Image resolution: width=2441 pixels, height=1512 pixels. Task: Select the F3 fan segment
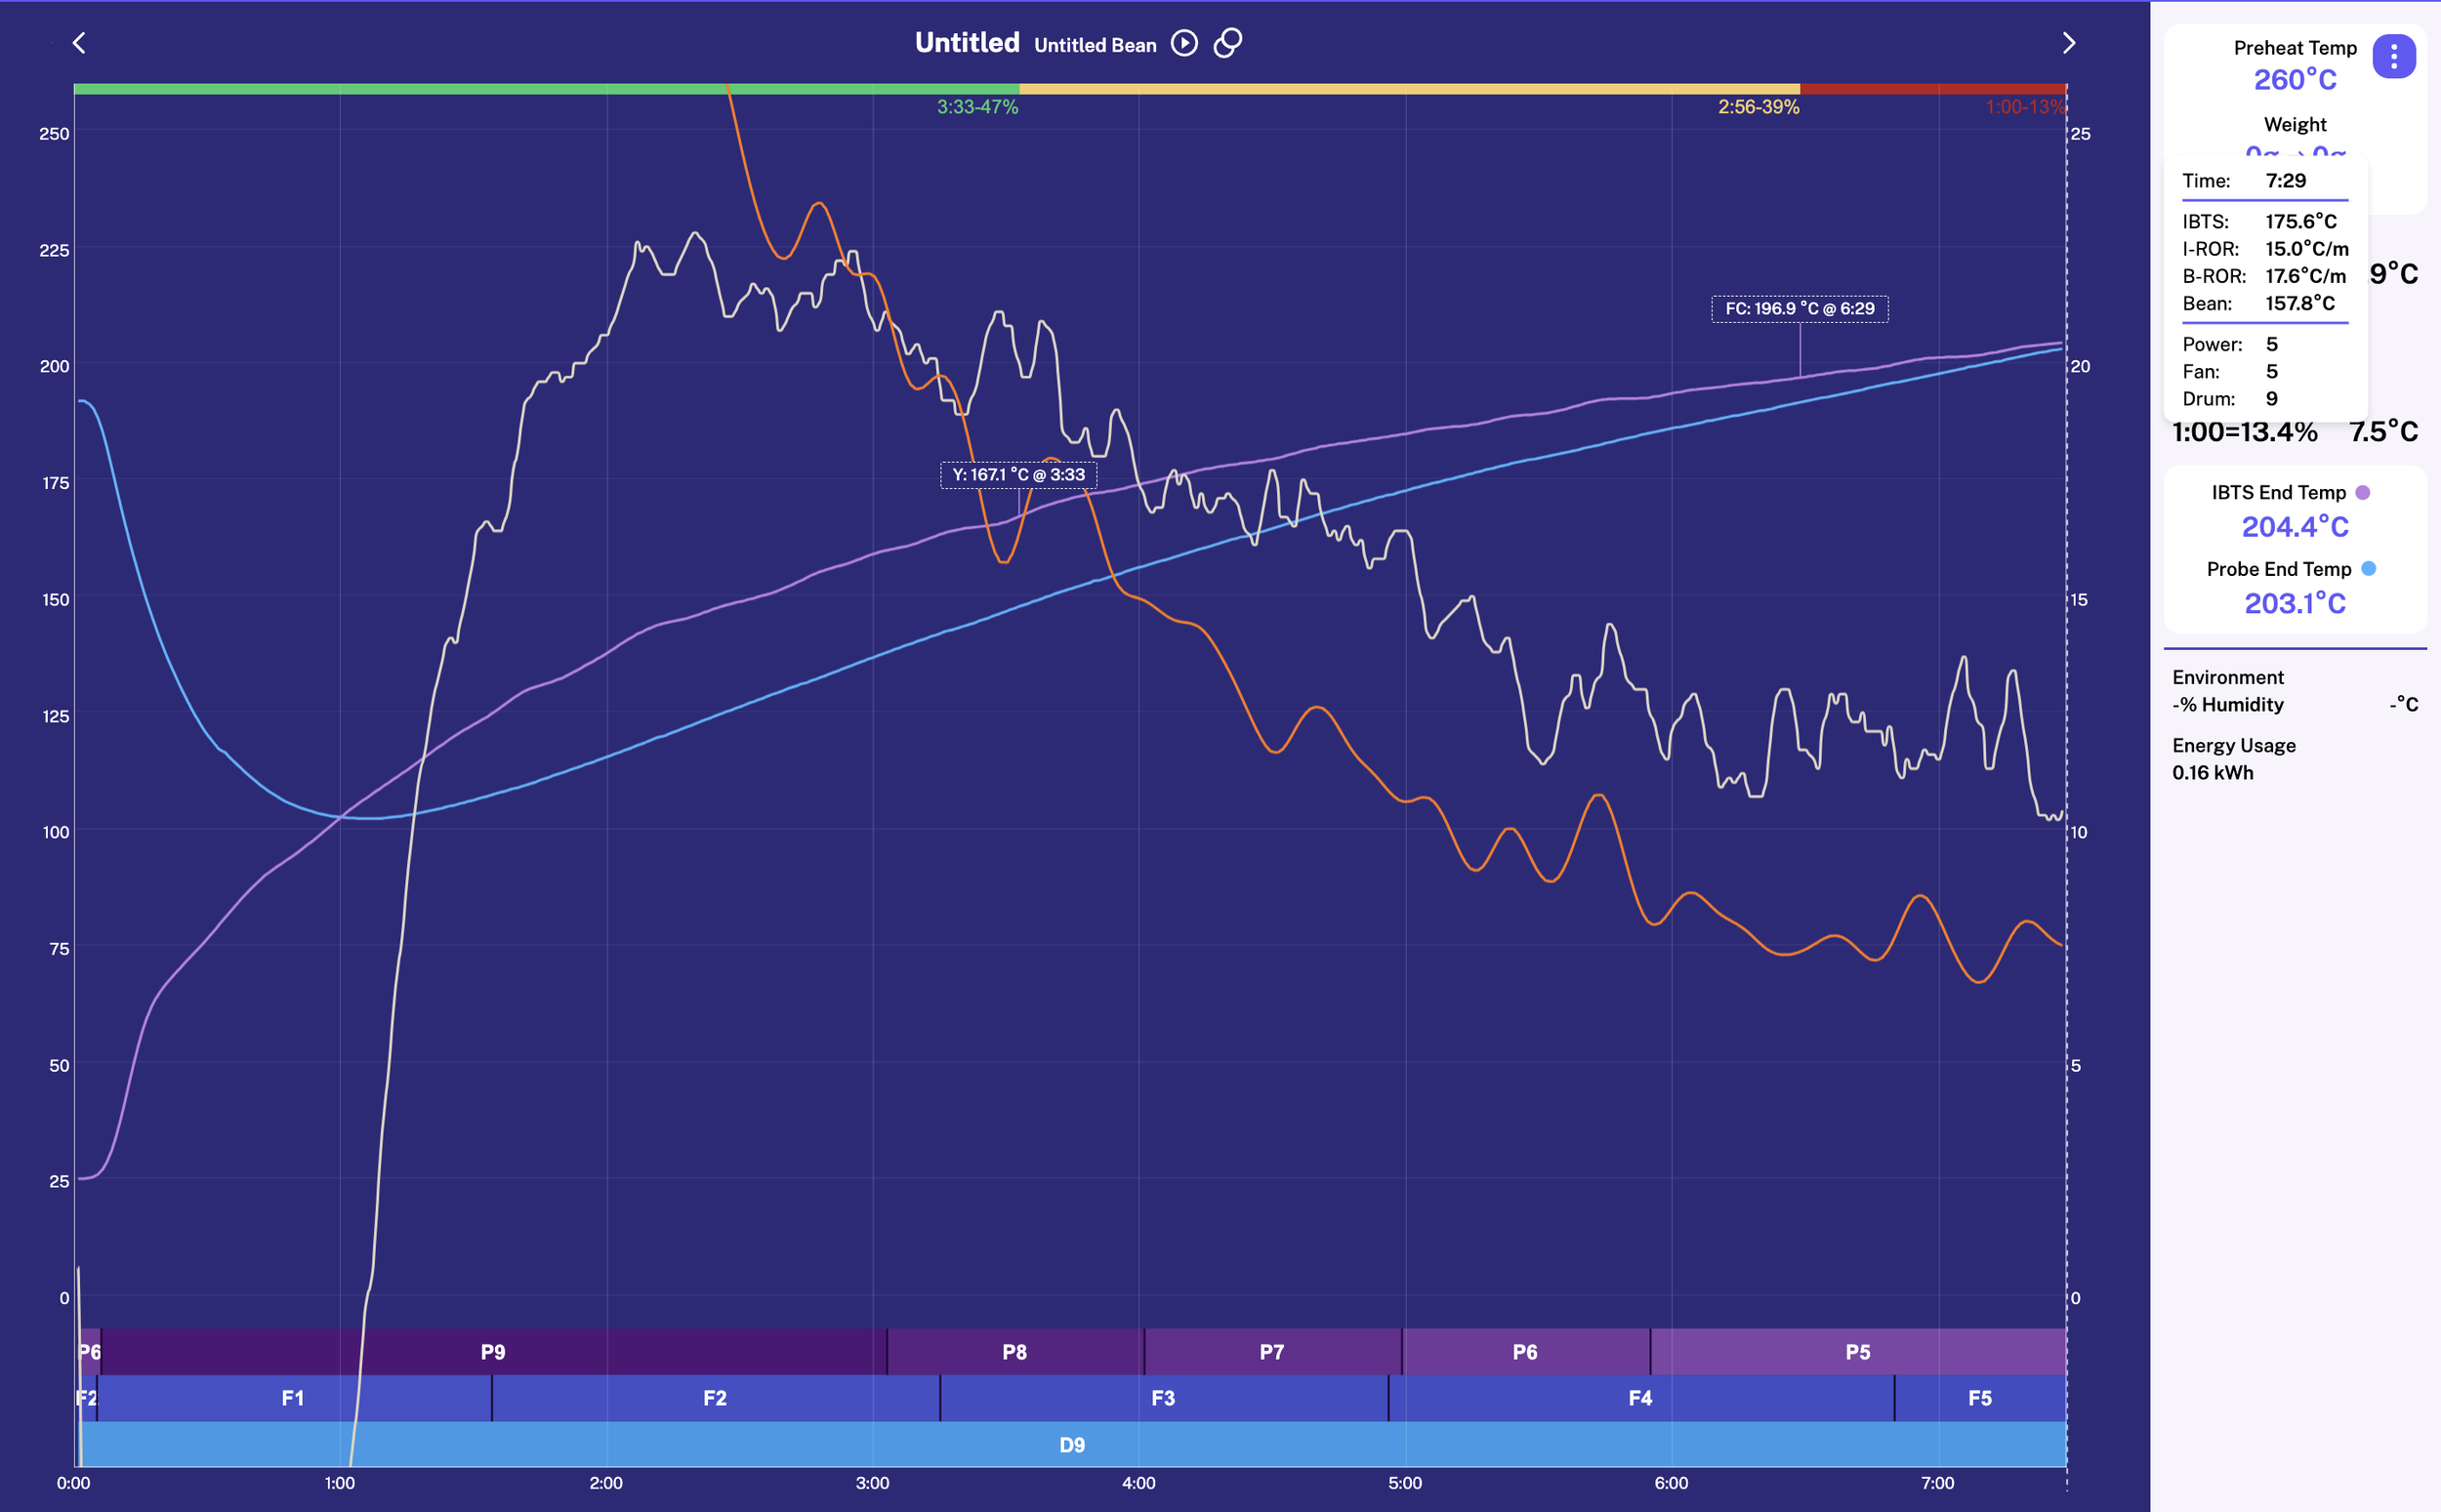(1162, 1398)
